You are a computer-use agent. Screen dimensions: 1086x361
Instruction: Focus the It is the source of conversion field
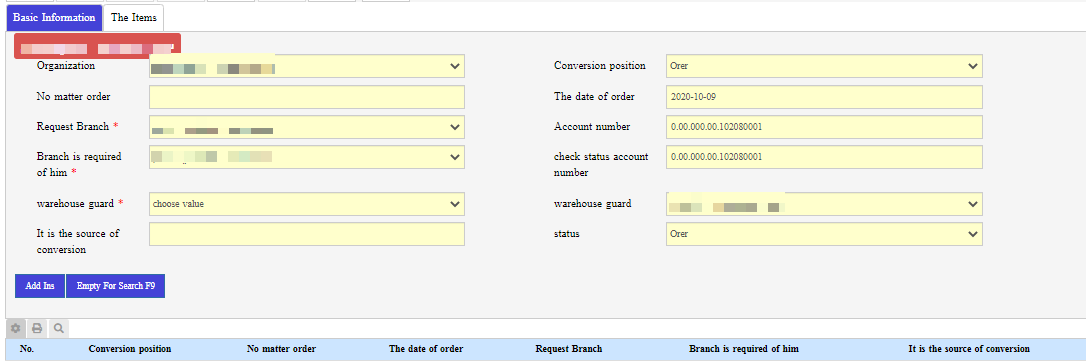click(307, 234)
